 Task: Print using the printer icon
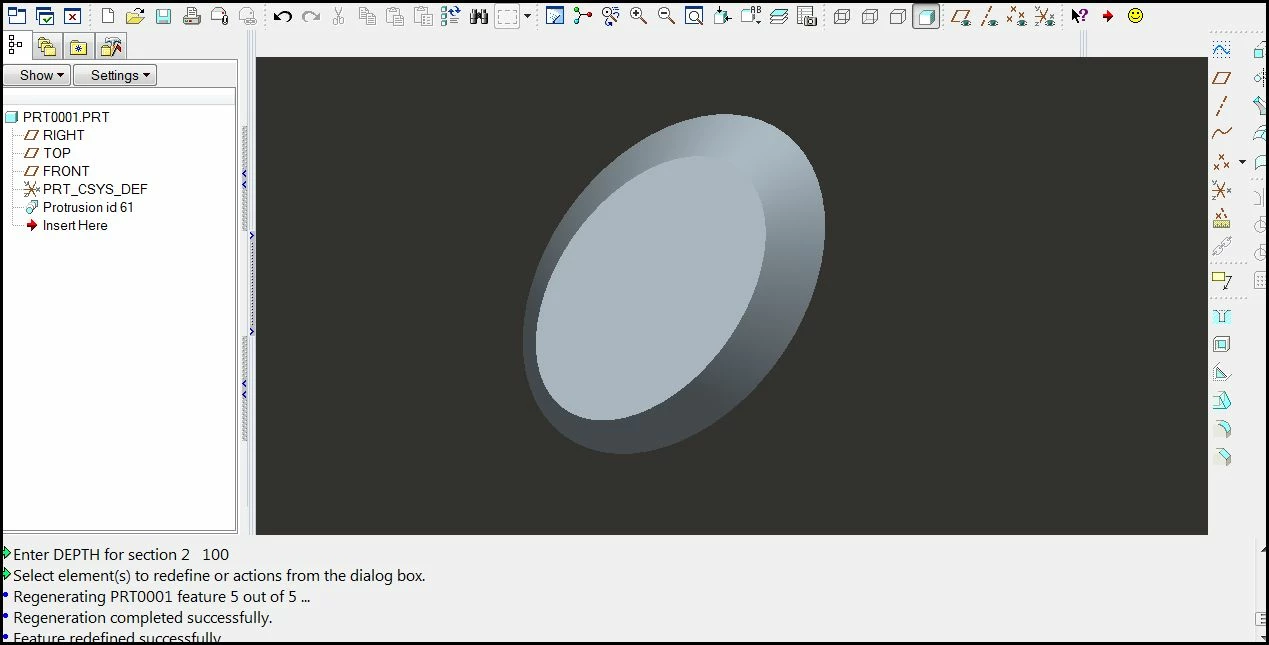192,16
